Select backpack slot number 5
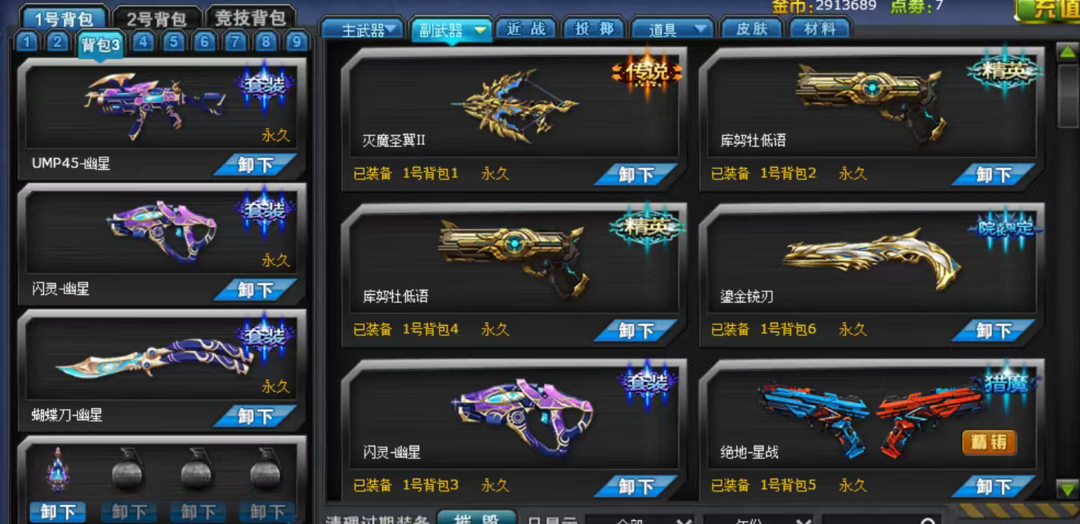 pos(173,43)
